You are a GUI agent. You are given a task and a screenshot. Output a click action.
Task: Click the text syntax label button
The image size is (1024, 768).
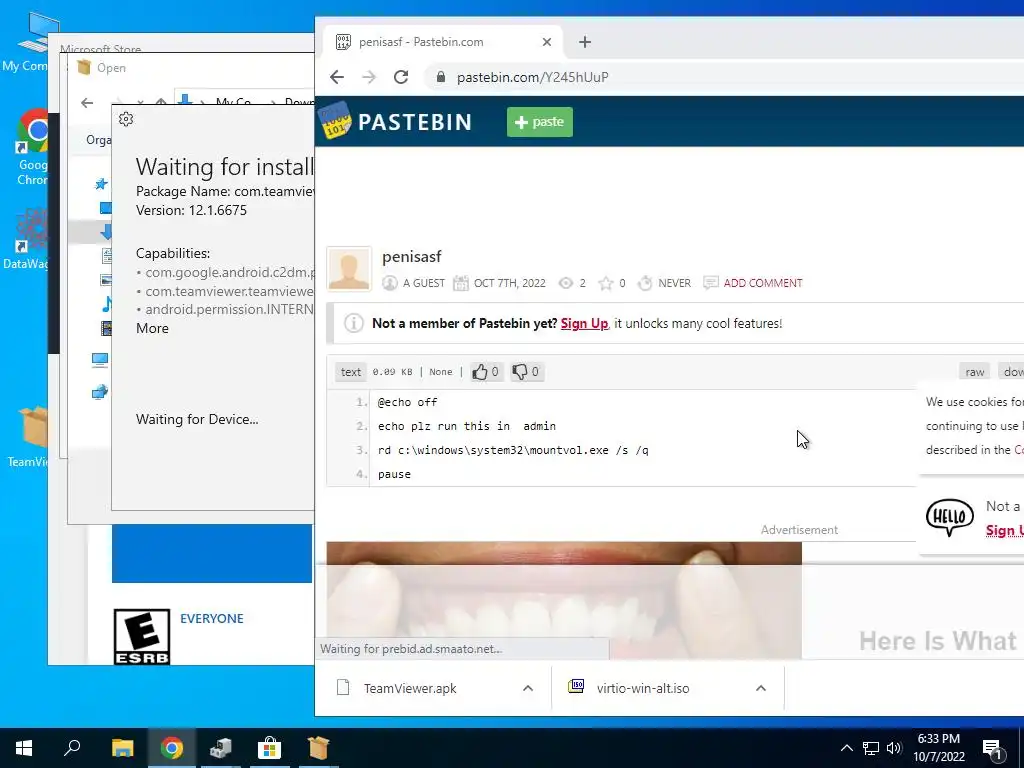351,372
